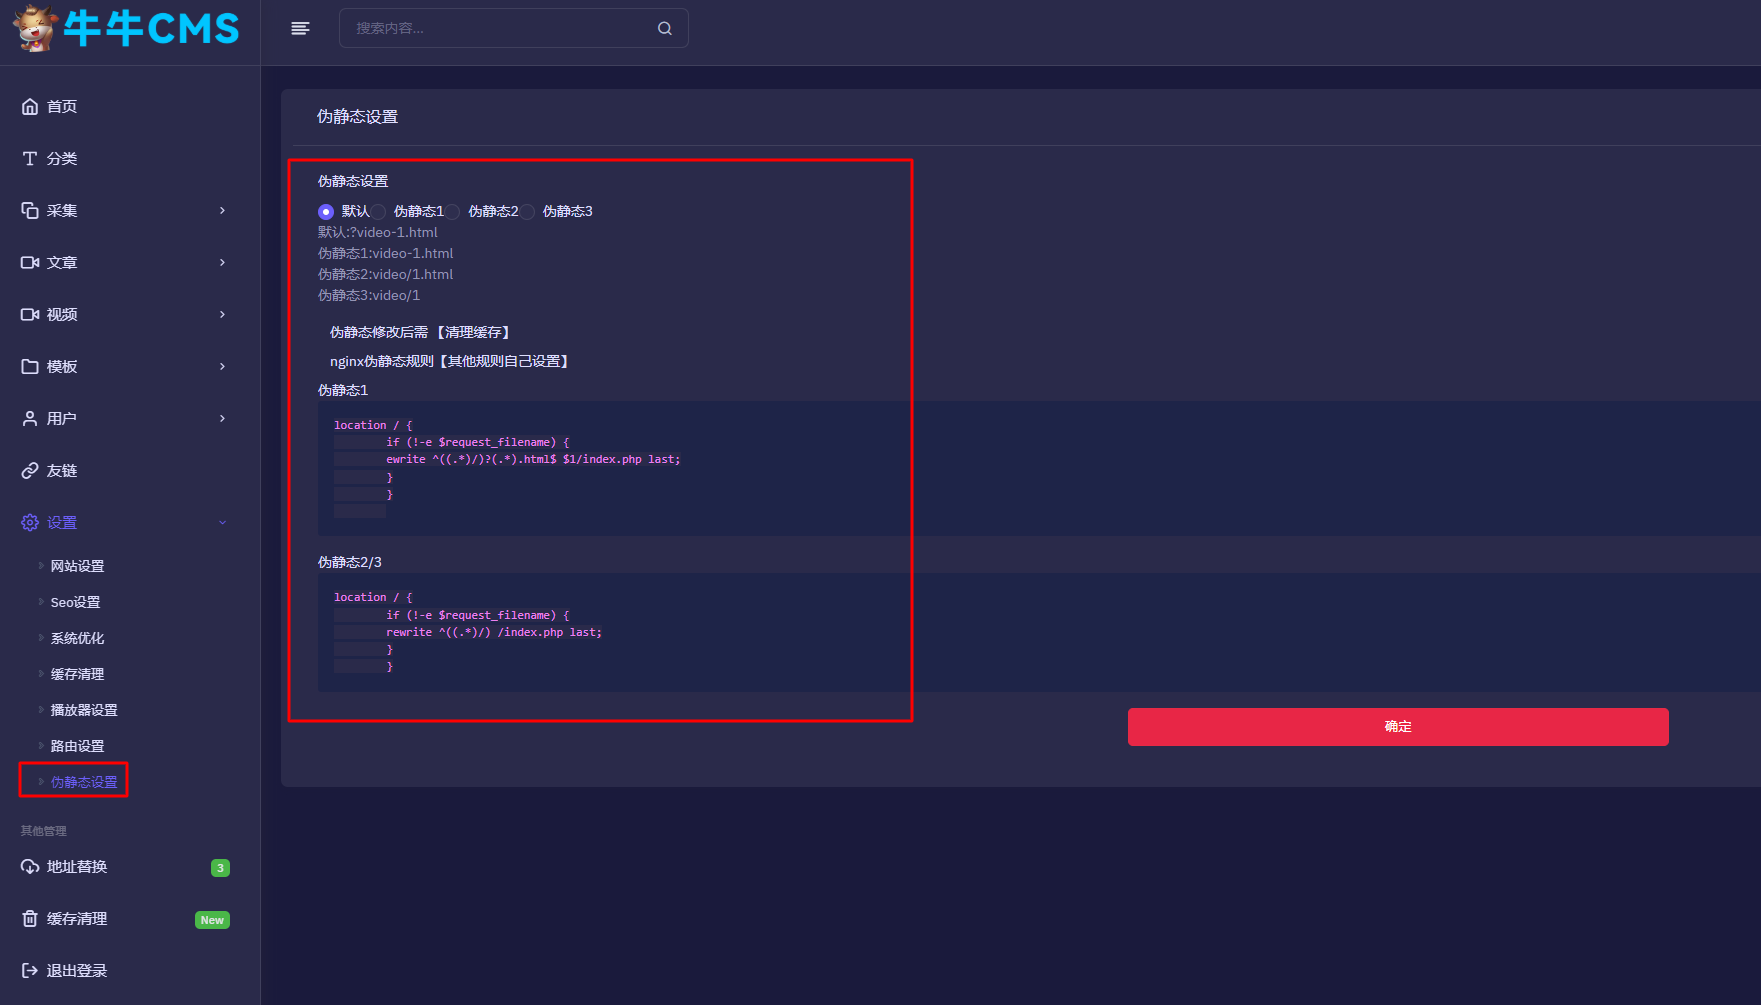Screen dimensions: 1761x1005
Task: Expand the 视频 menu chevron
Action: pyautogui.click(x=222, y=315)
